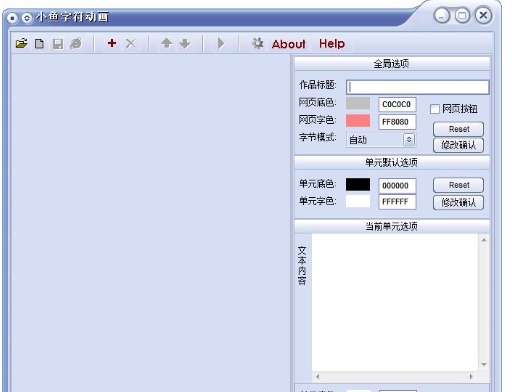This screenshot has height=392, width=512.
Task: Click 修改确认 in 单元默认选项 section
Action: (458, 202)
